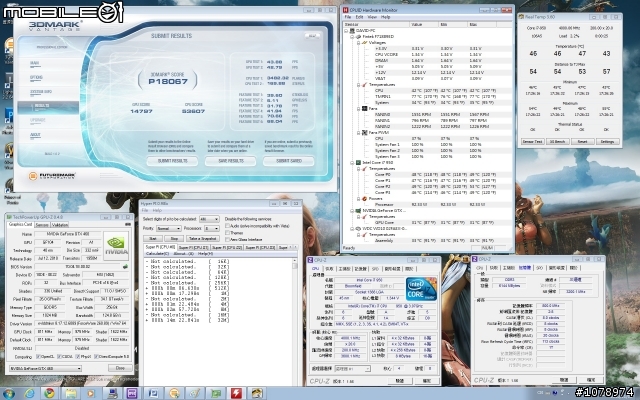
Task: Open the purple app icon on the taskbar
Action: (x=132, y=393)
